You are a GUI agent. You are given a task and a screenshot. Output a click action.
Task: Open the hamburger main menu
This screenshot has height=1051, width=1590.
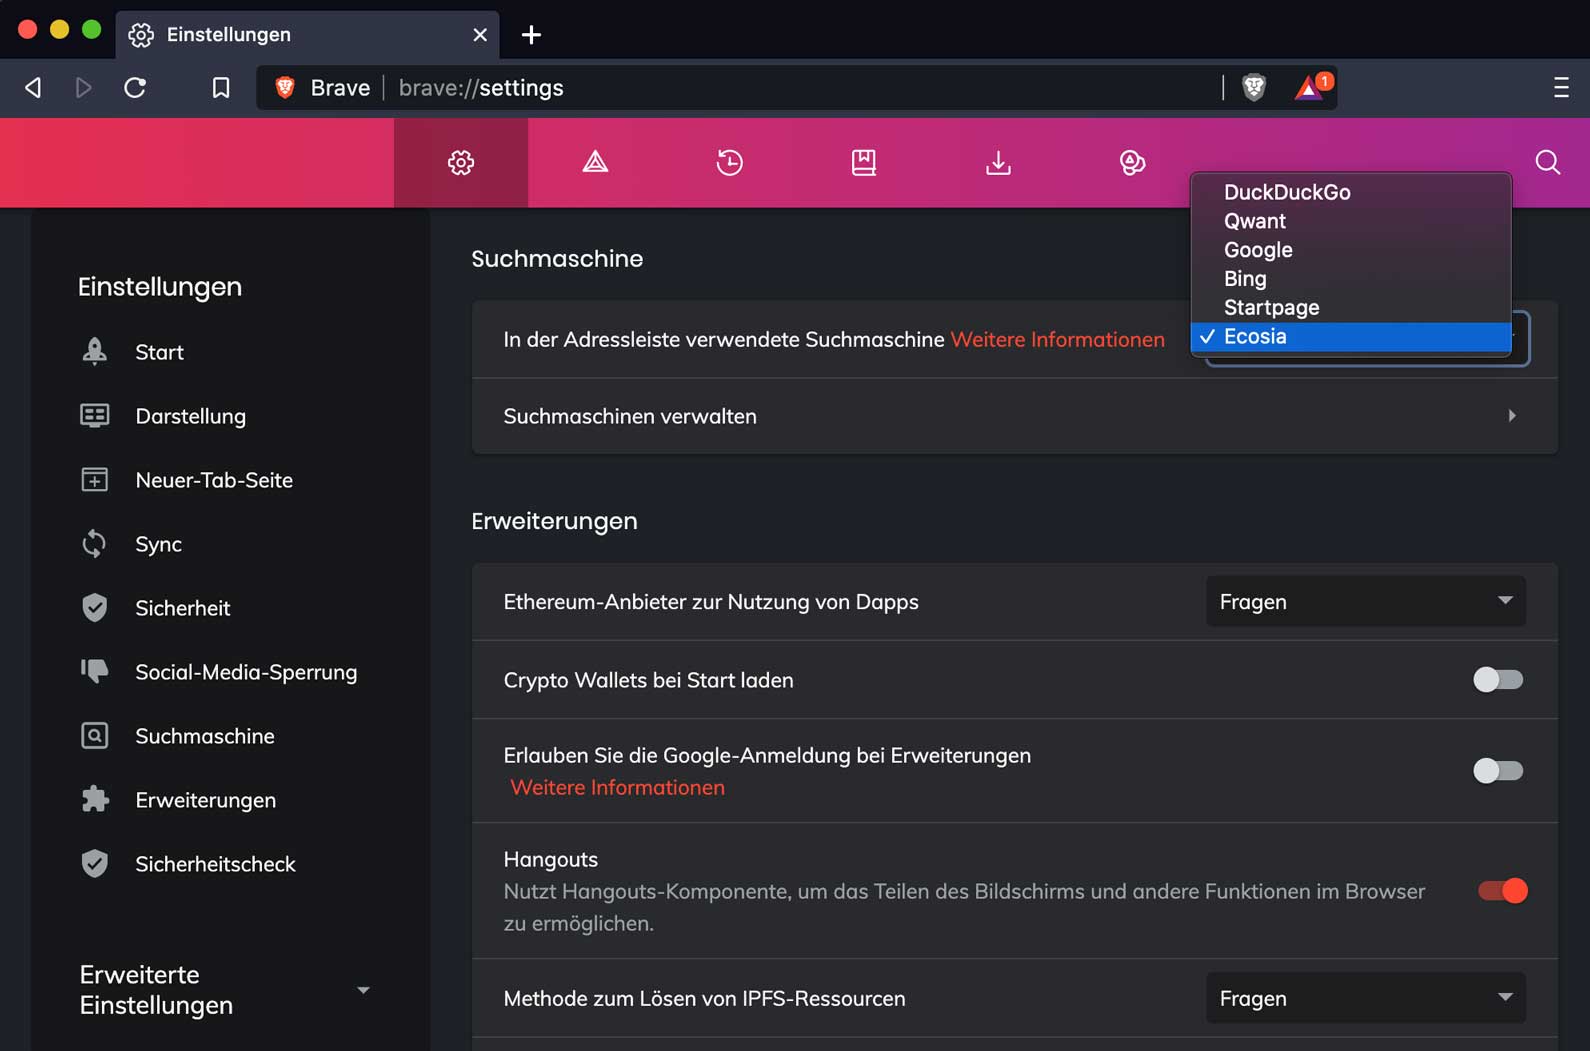[x=1561, y=88]
